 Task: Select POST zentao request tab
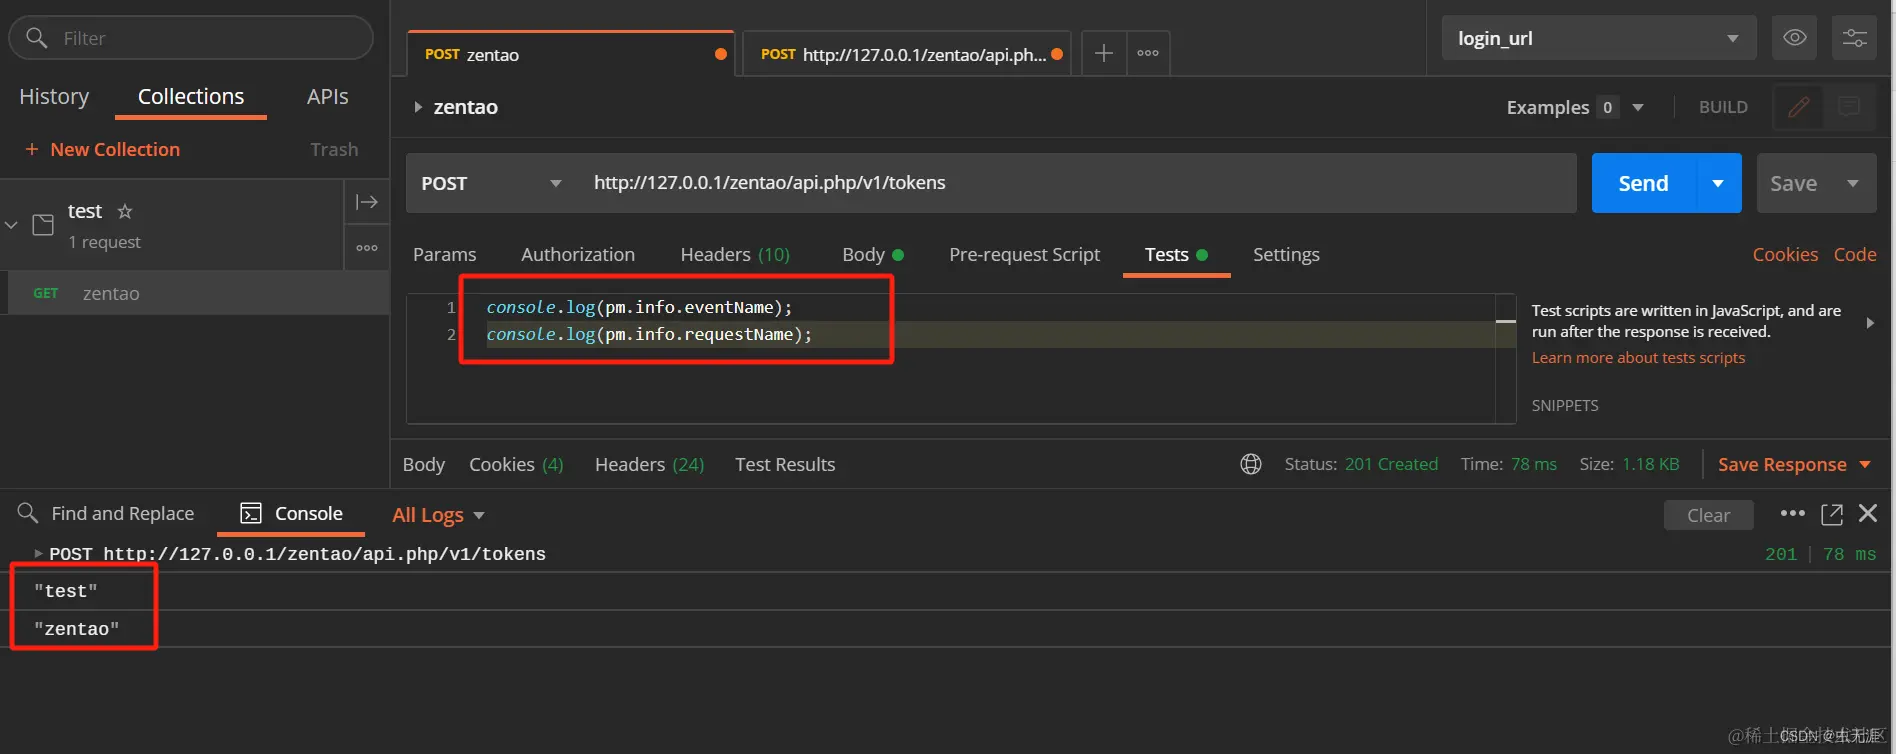(571, 54)
